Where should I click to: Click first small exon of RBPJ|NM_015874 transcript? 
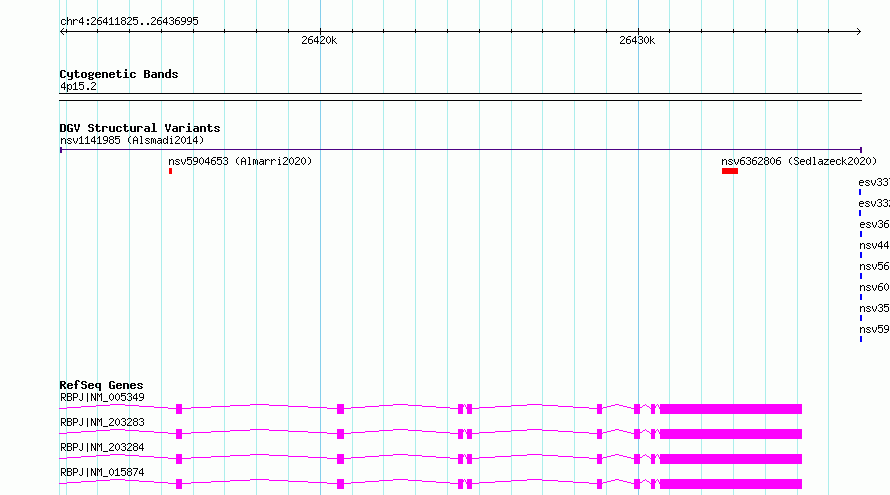click(179, 484)
